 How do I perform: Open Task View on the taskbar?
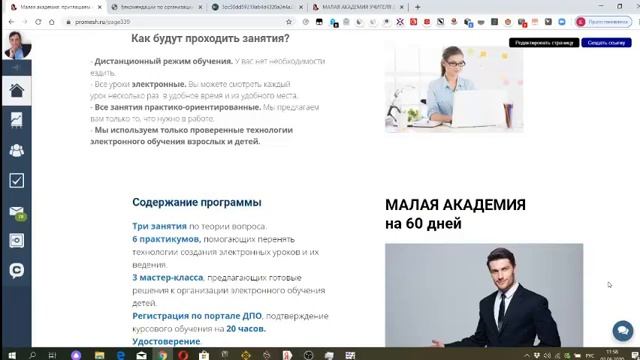point(52,355)
